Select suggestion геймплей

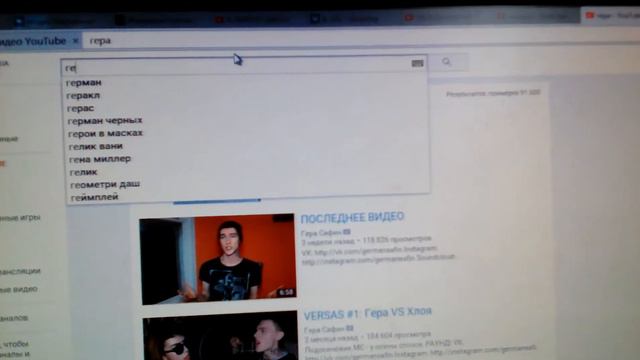(95, 197)
